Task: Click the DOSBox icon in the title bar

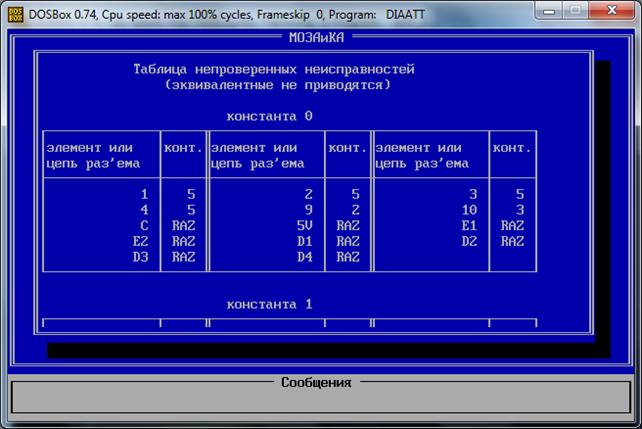Action: pos(16,15)
